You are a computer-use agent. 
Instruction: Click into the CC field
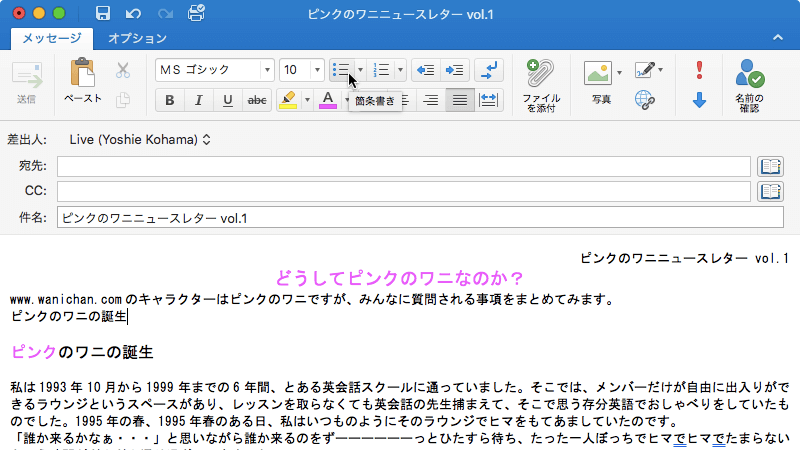404,191
